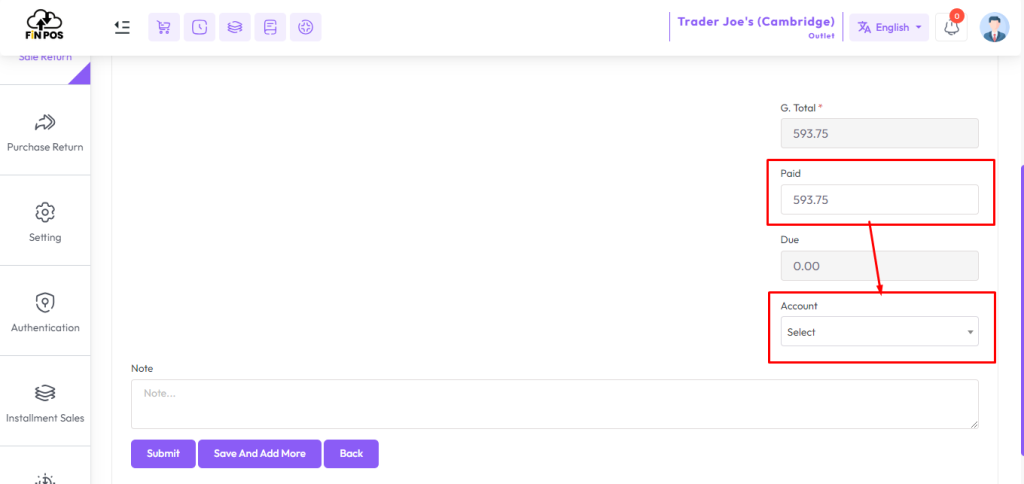
Task: Click the Submit button
Action: 163,453
